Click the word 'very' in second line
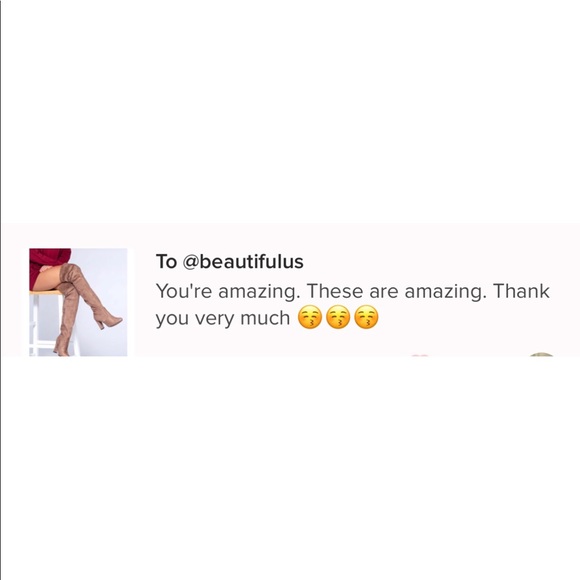This screenshot has height=580, width=580. tap(215, 319)
